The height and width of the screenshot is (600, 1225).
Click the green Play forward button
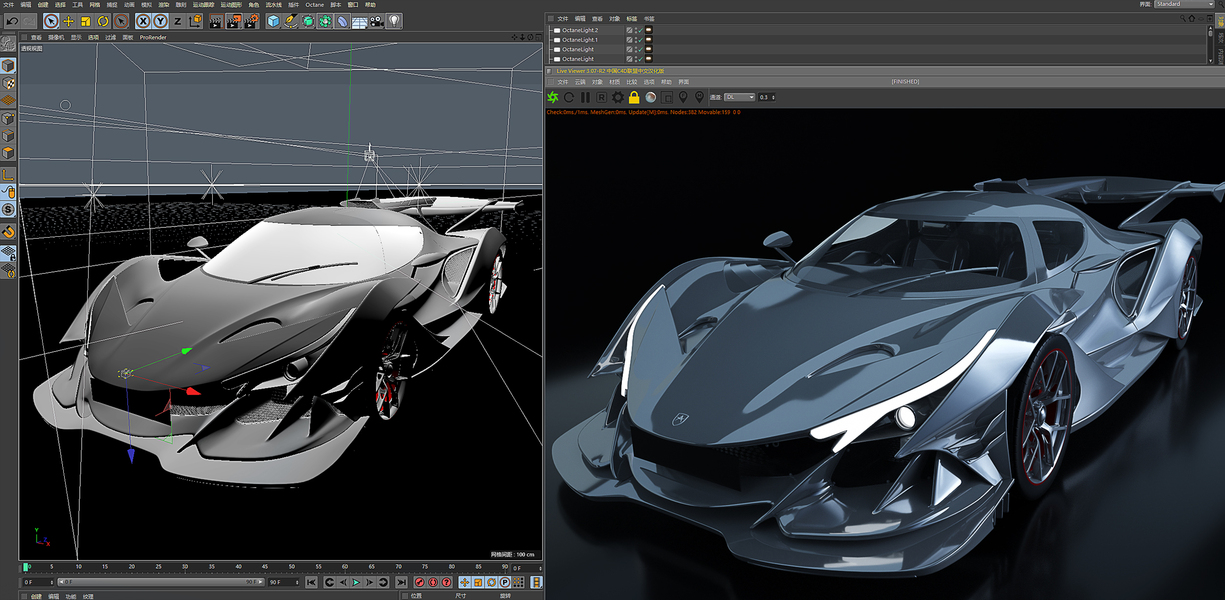click(x=356, y=582)
